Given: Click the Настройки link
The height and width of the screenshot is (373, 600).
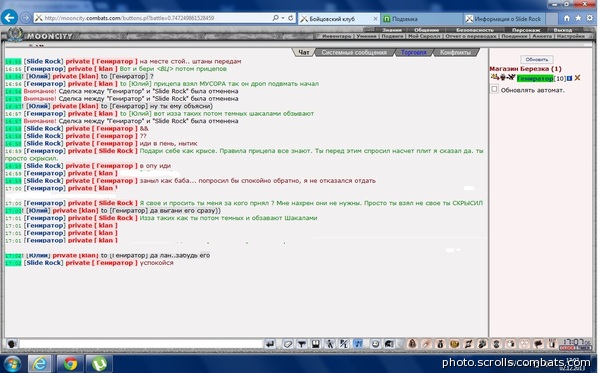Looking at the screenshot, I should 571,36.
